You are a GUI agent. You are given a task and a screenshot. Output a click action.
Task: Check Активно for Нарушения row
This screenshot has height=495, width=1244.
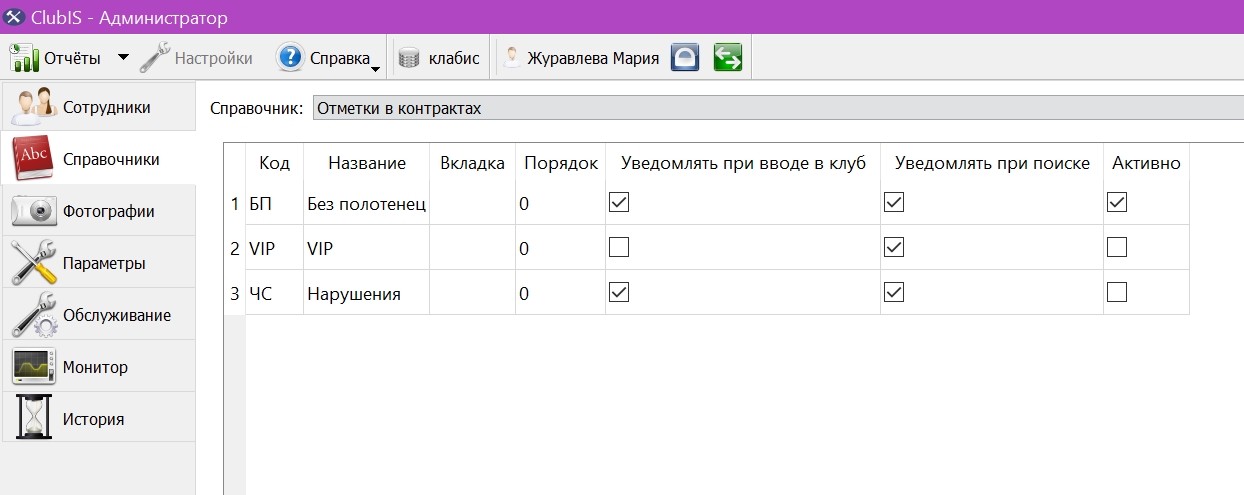(1117, 292)
